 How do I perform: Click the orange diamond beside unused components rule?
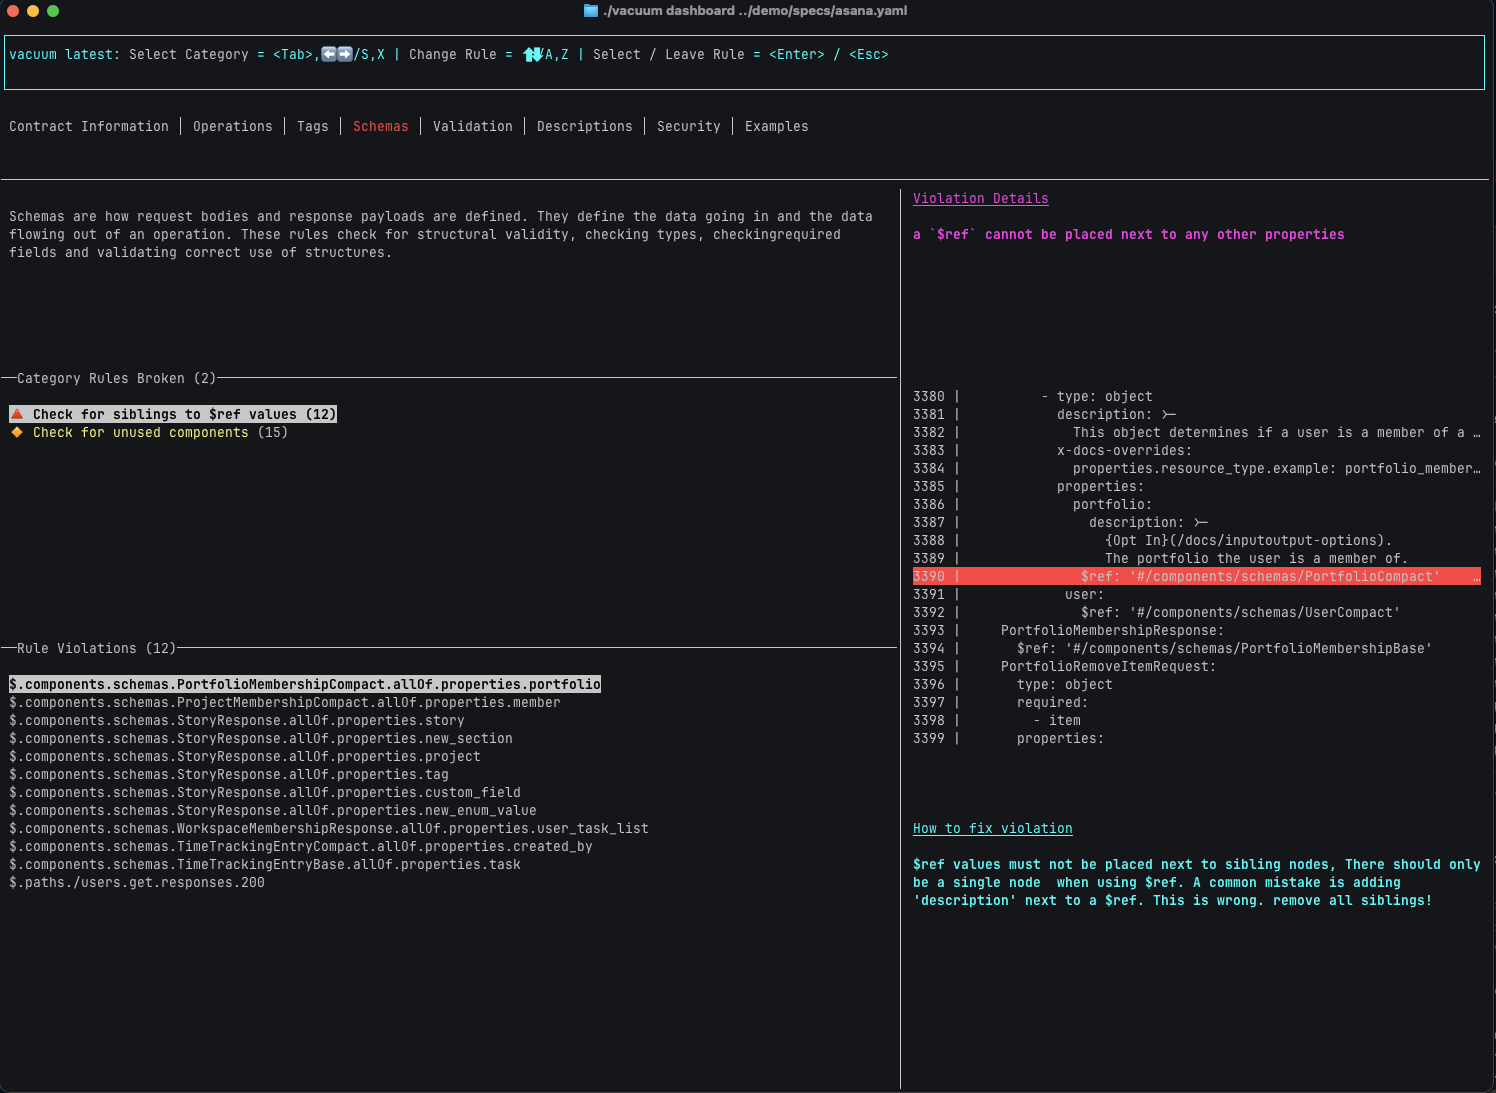coord(17,432)
